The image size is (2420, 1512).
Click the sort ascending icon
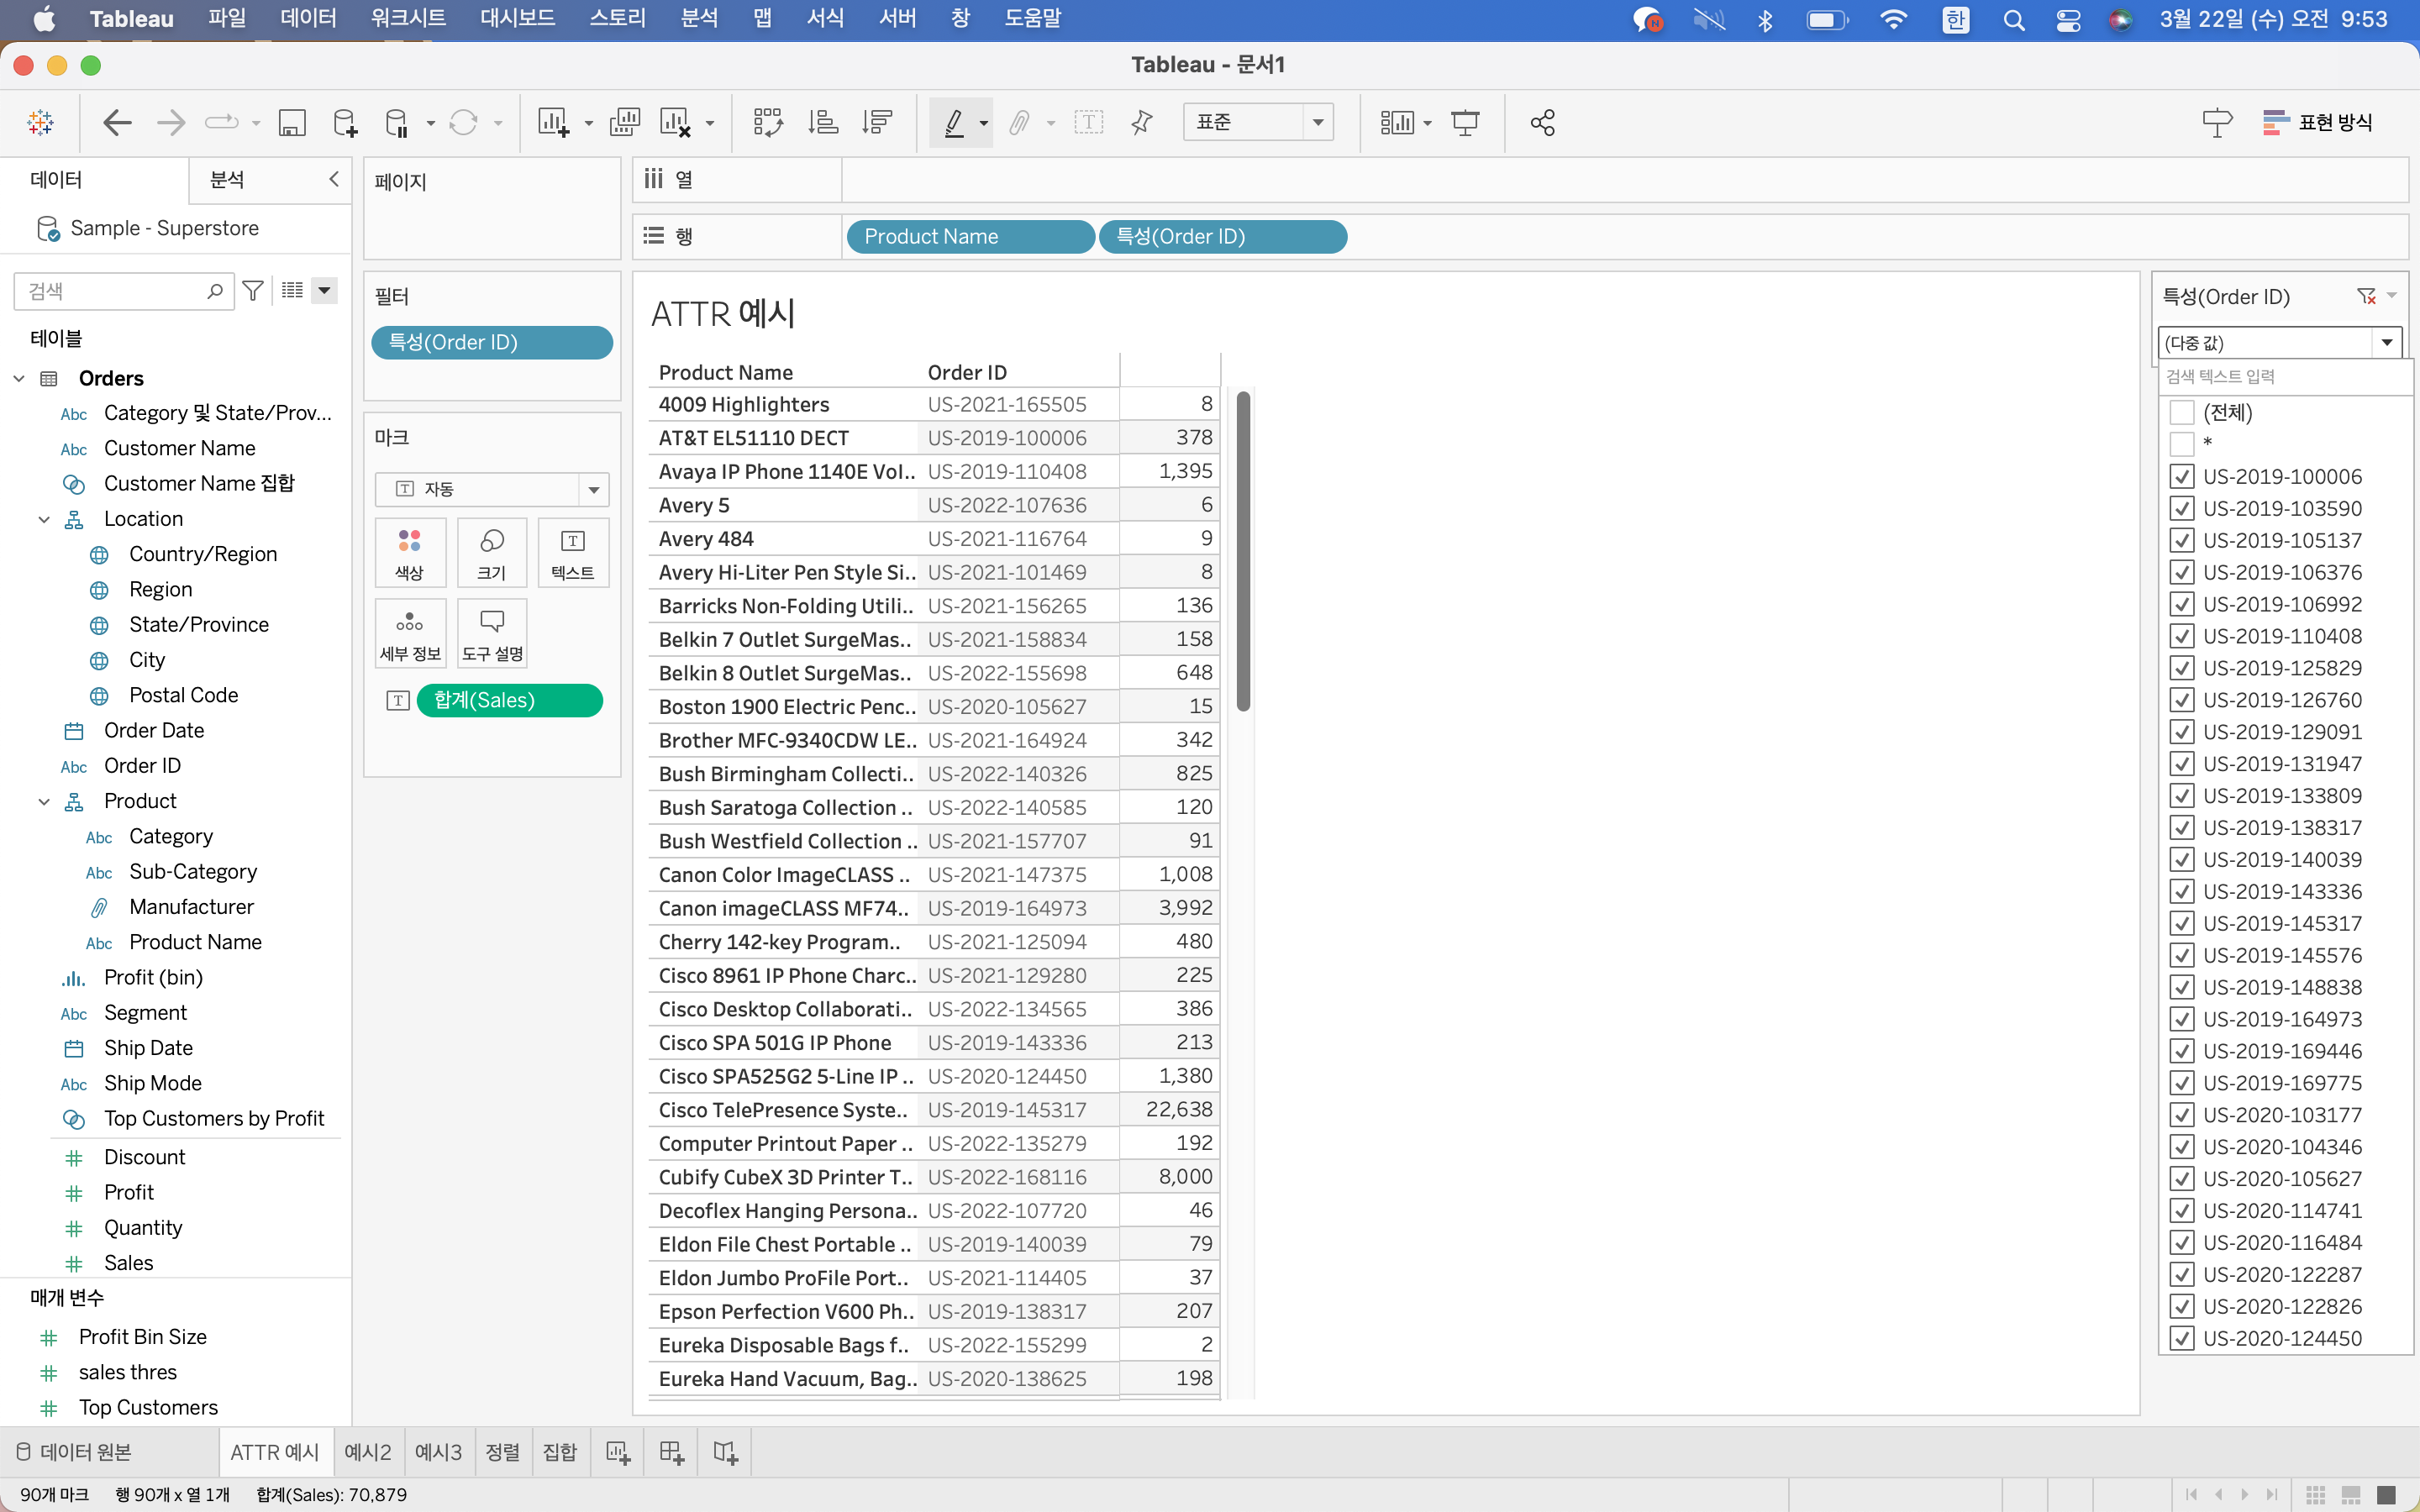click(x=823, y=122)
